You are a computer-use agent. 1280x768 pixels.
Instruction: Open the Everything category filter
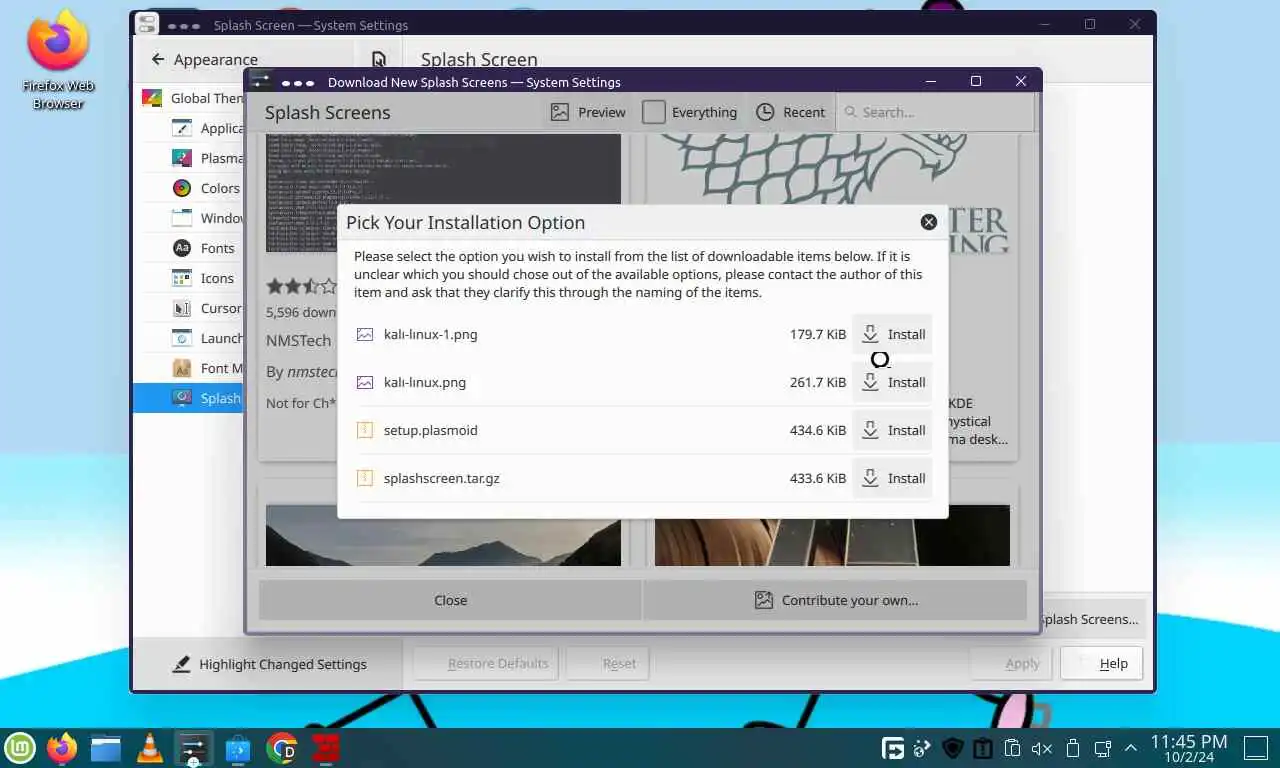[x=690, y=112]
